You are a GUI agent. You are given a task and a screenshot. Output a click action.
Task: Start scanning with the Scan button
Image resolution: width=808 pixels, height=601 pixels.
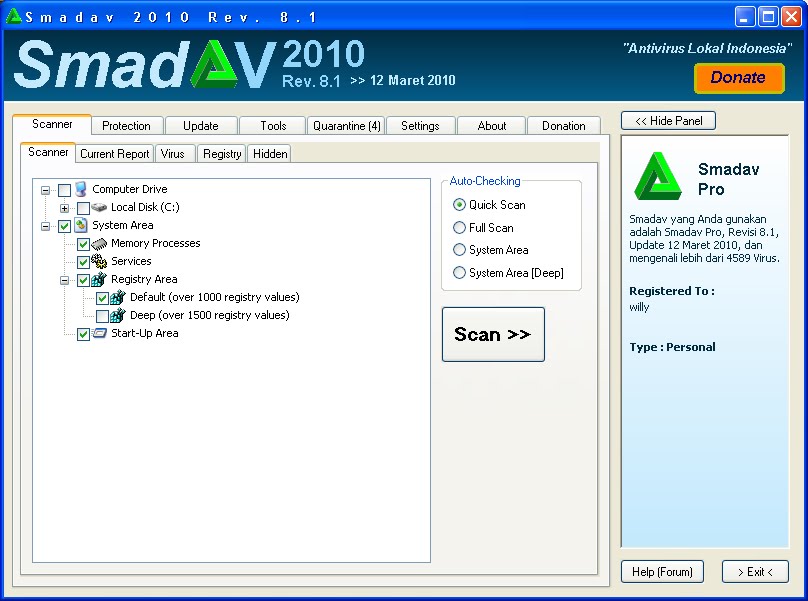492,334
